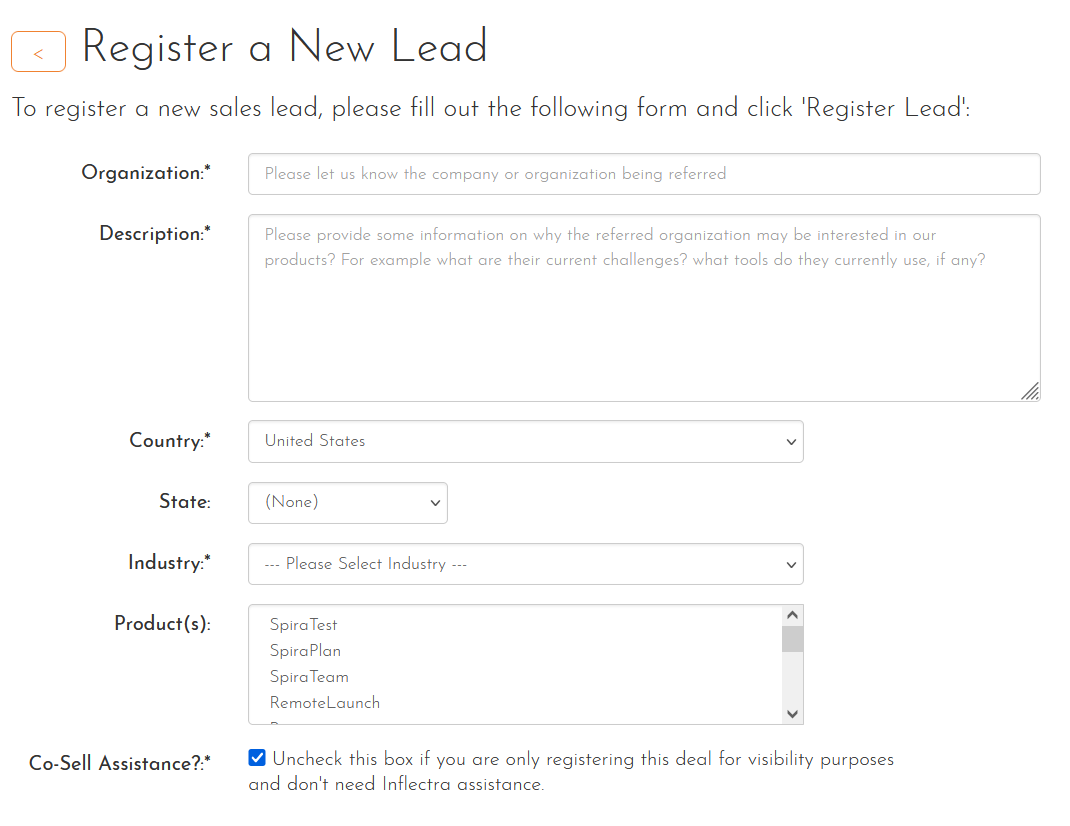Click the products list scrollbar thumb
The width and height of the screenshot is (1070, 826).
pyautogui.click(x=792, y=639)
